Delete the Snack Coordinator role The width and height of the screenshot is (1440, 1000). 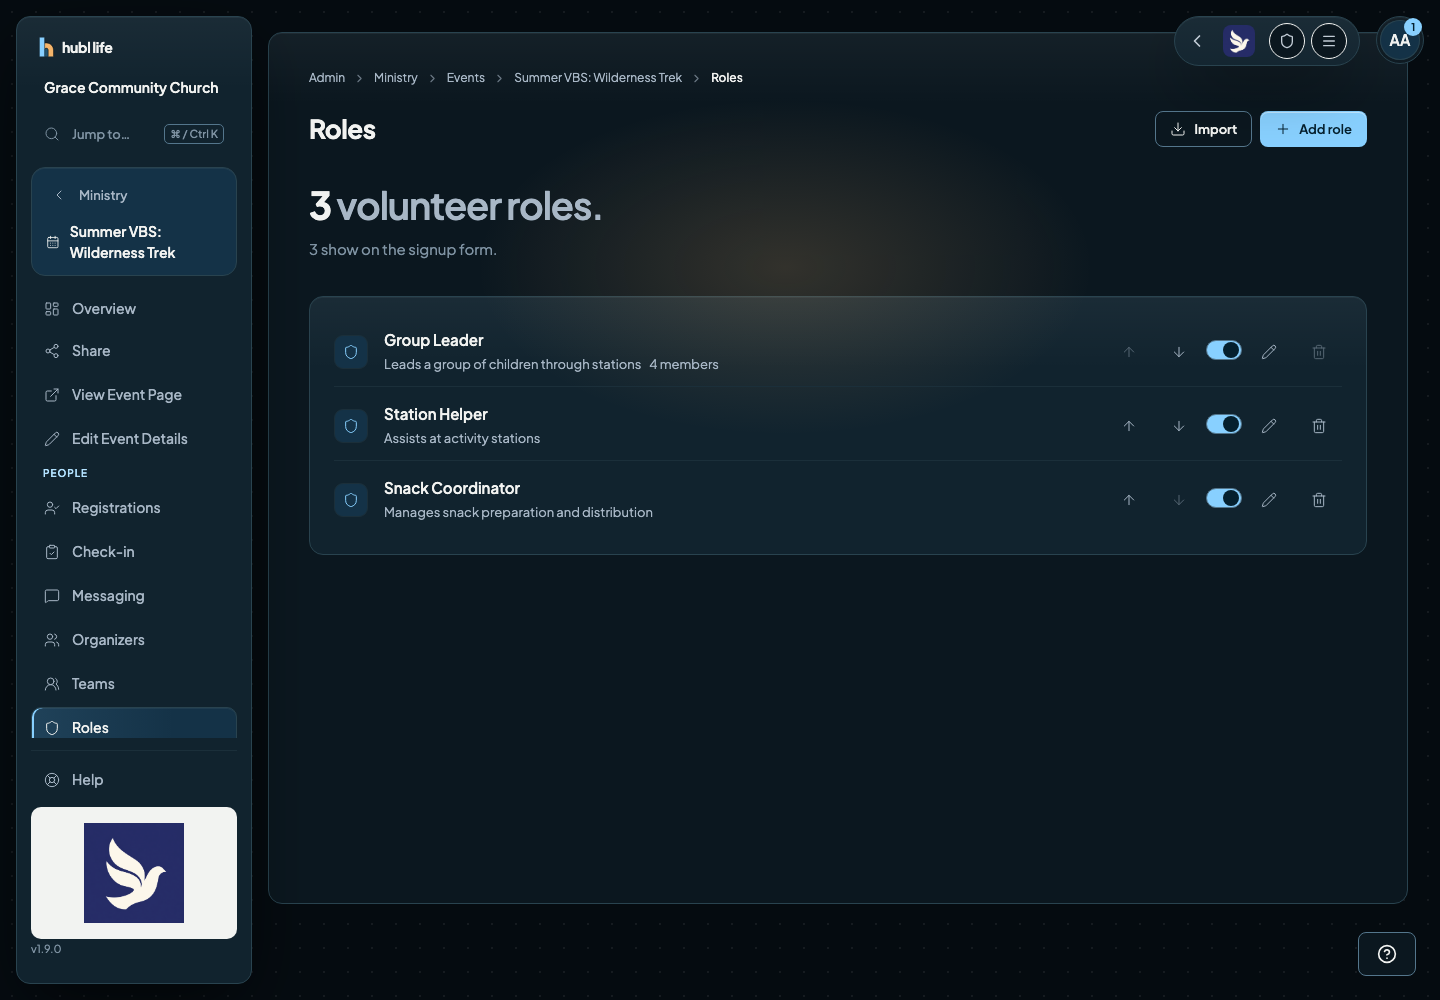(1319, 500)
